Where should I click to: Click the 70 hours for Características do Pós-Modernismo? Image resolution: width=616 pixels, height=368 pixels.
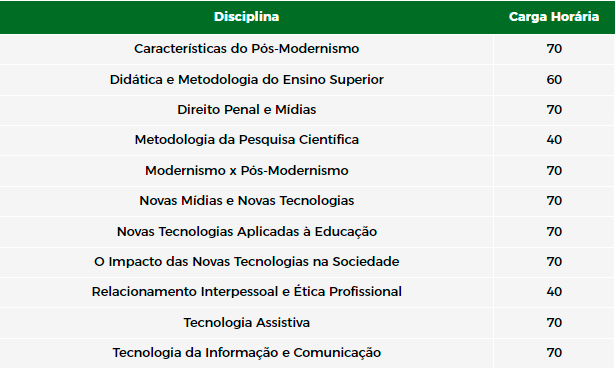click(x=554, y=49)
